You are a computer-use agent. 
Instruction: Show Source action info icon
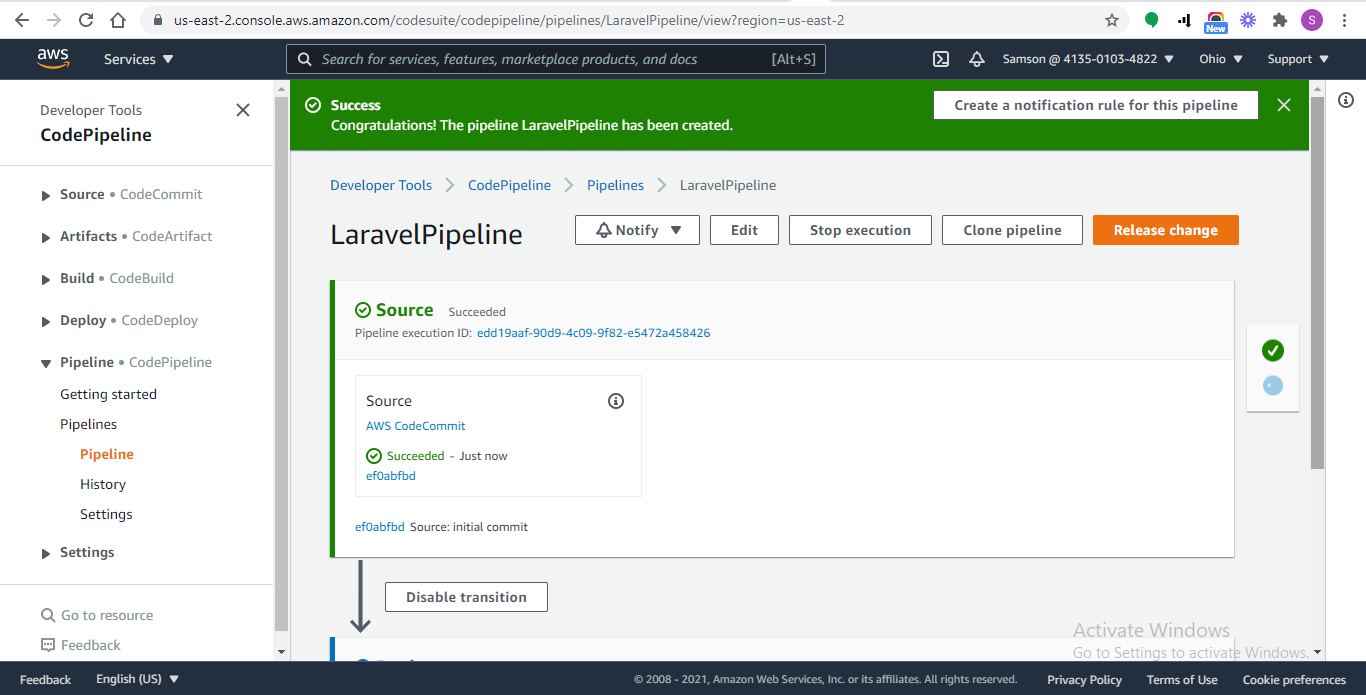click(616, 401)
